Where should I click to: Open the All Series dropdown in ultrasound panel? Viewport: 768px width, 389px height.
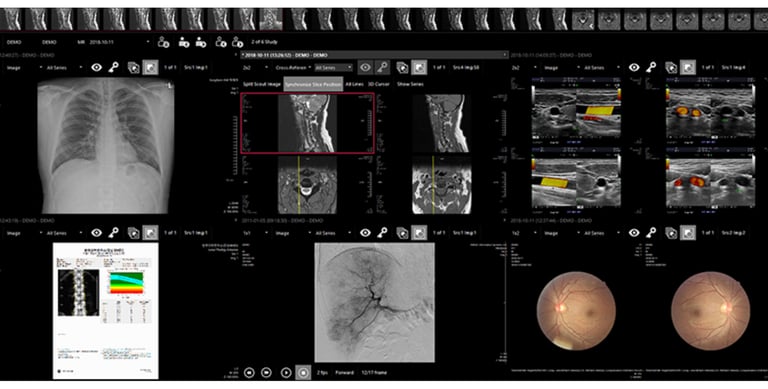click(602, 68)
